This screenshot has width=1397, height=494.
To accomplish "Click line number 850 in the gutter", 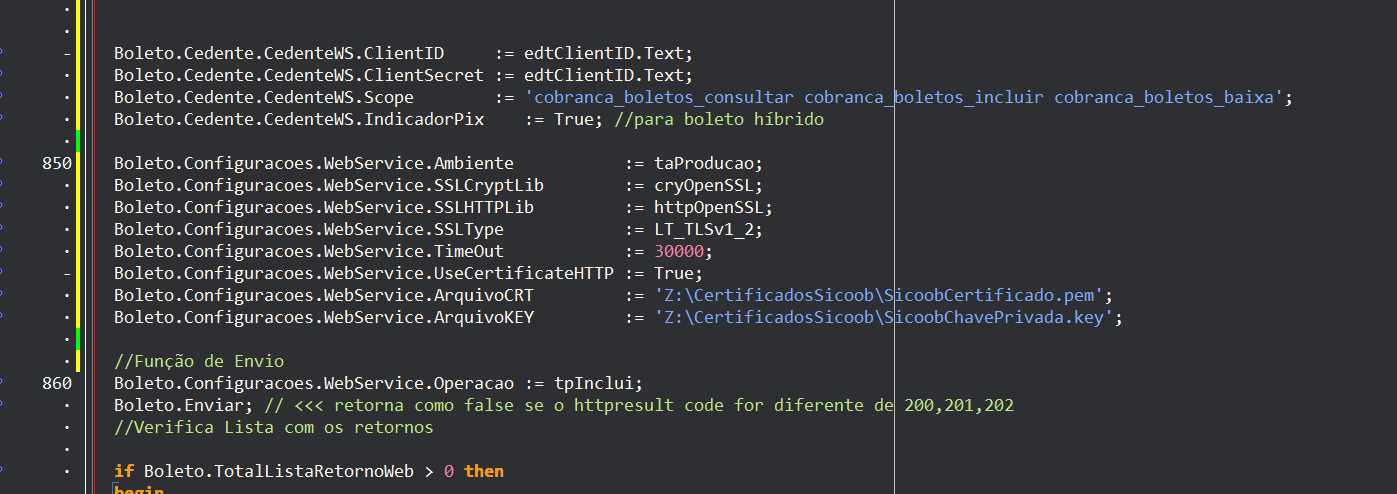I will (x=57, y=163).
